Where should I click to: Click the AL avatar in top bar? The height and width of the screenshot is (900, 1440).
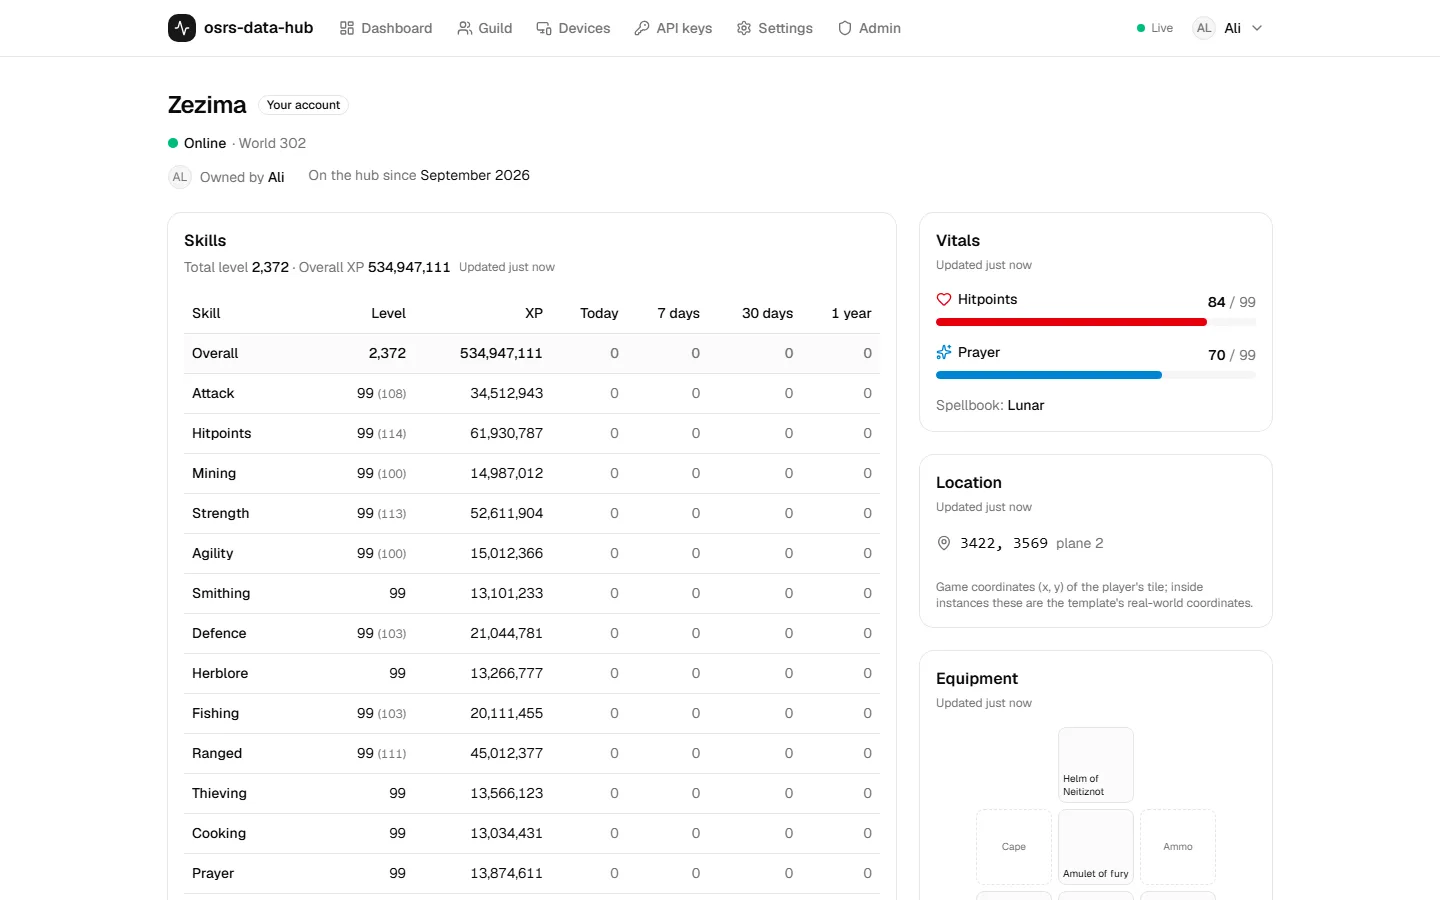(x=1204, y=28)
